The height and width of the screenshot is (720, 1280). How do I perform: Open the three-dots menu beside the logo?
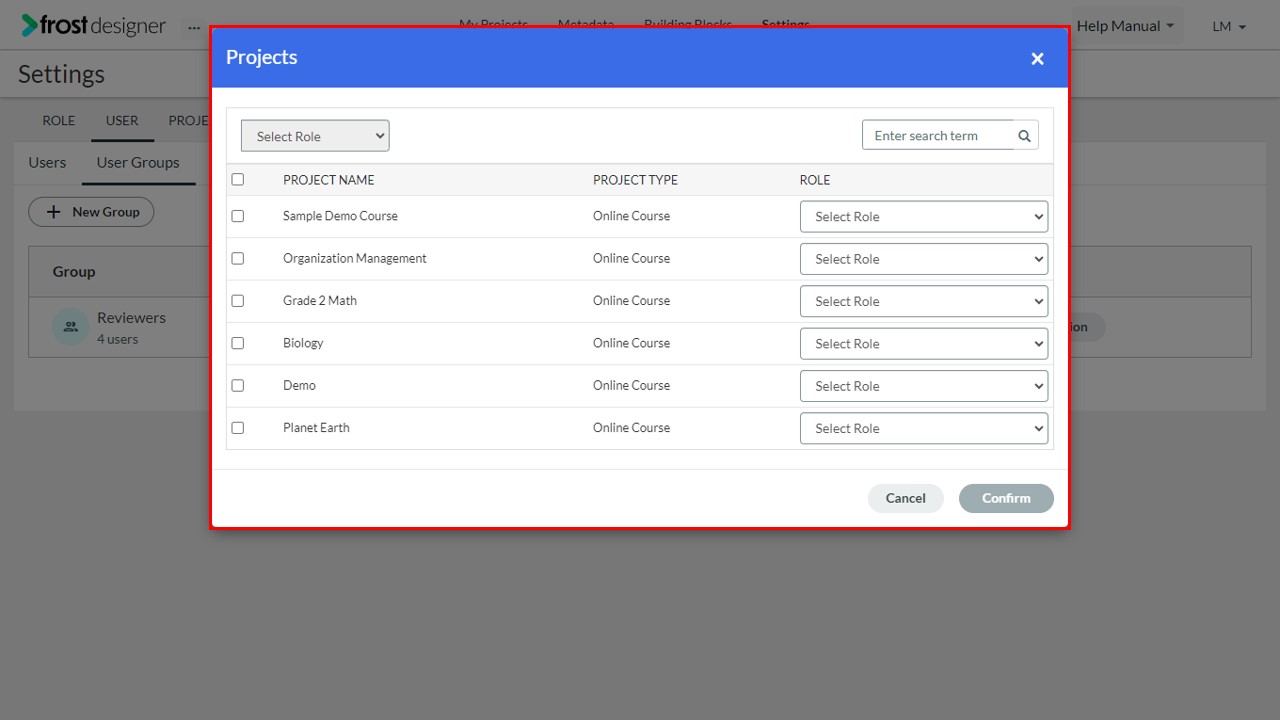click(x=194, y=28)
